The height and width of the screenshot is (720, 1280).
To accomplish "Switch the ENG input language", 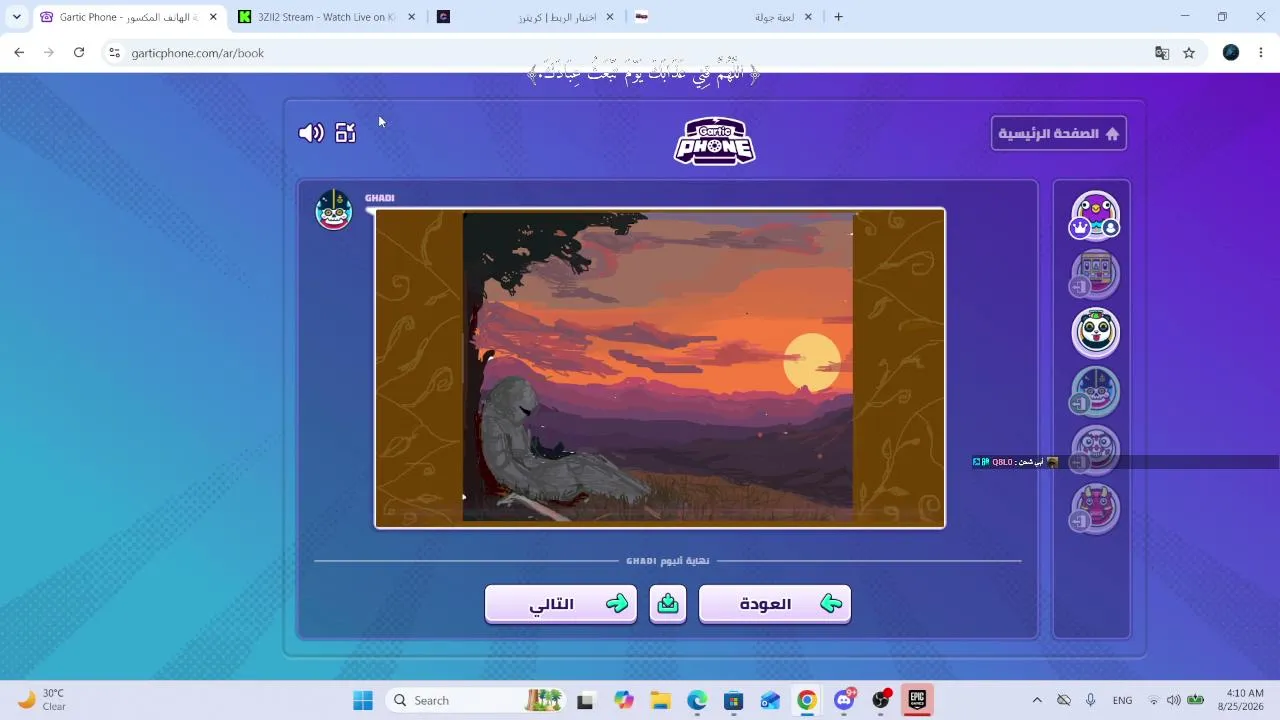I will pyautogui.click(x=1123, y=700).
